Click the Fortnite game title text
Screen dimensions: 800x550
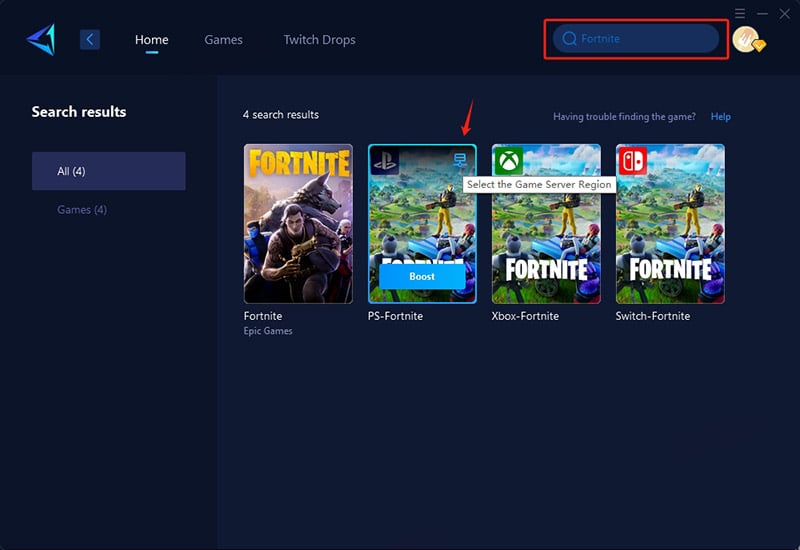(x=263, y=316)
